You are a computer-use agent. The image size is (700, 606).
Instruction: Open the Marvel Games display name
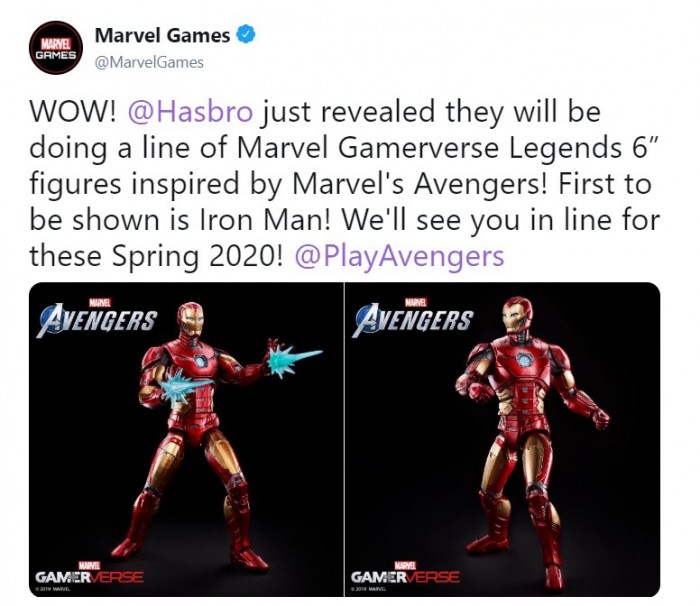[162, 35]
